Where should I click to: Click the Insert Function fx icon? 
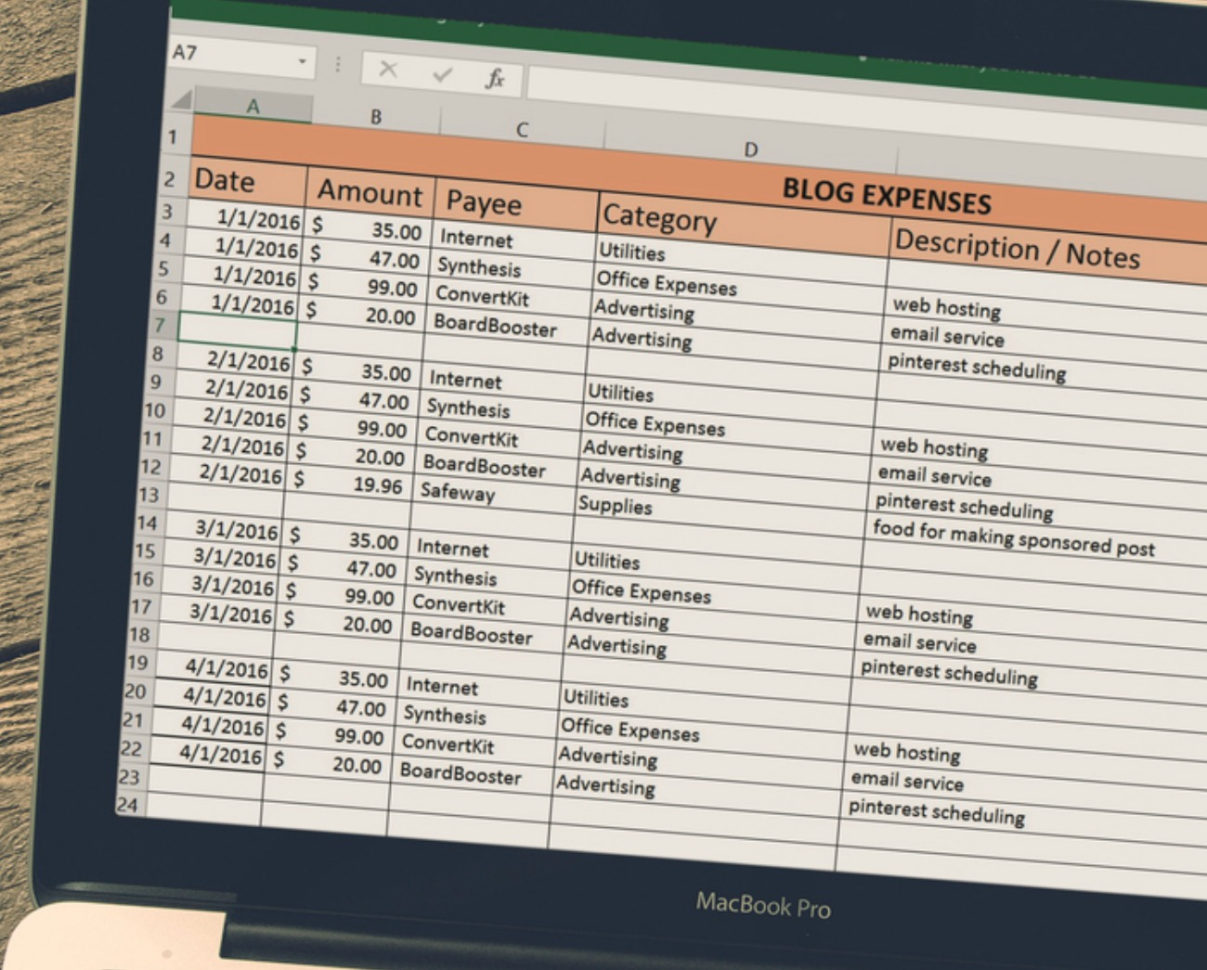(x=494, y=79)
